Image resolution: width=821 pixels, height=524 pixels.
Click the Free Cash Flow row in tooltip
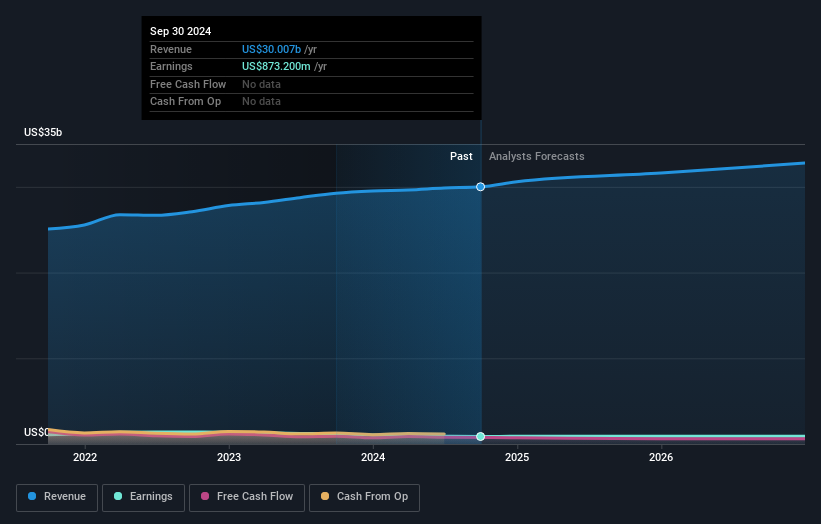[312, 84]
